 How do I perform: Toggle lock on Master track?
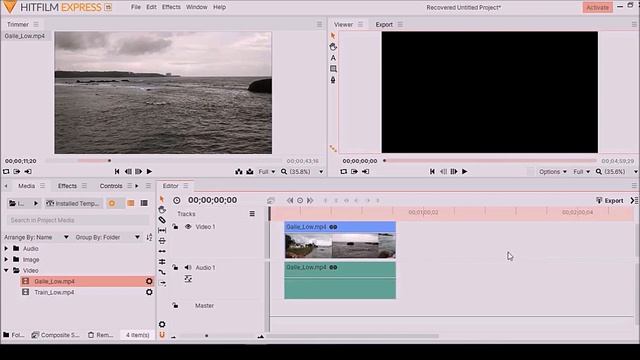coord(175,305)
